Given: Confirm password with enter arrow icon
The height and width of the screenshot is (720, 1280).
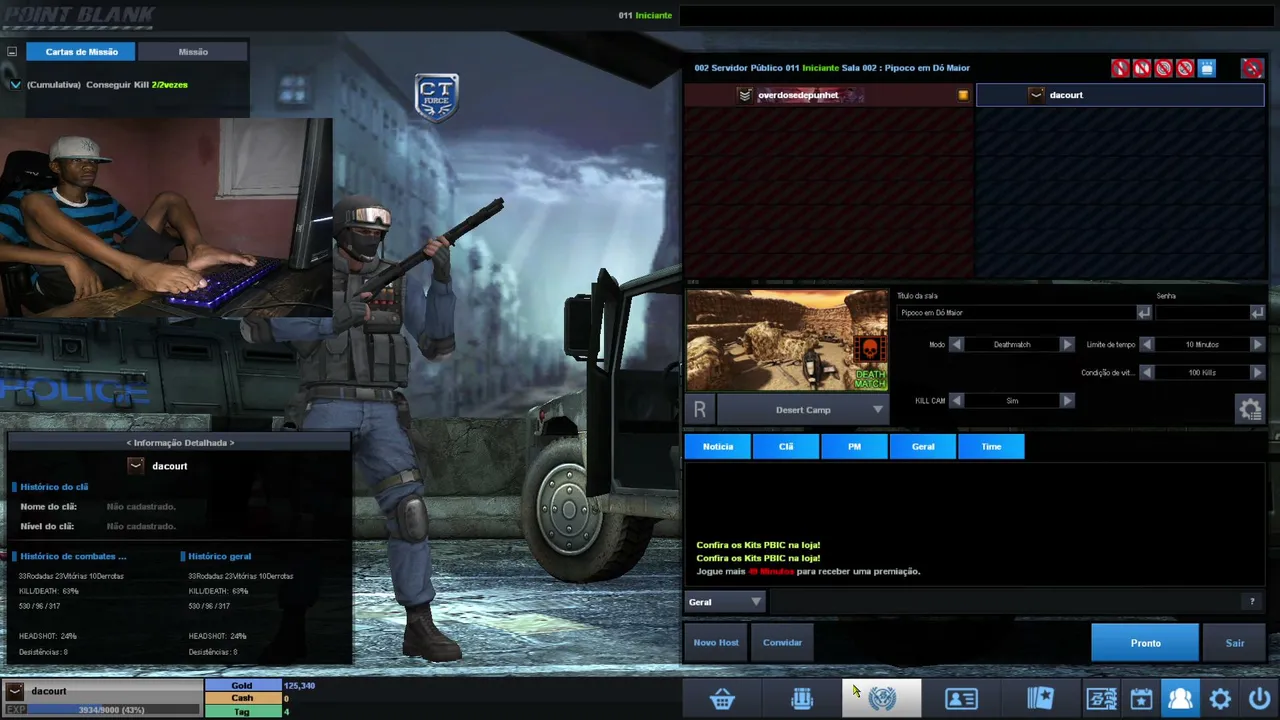Looking at the screenshot, I should click(x=1257, y=313).
